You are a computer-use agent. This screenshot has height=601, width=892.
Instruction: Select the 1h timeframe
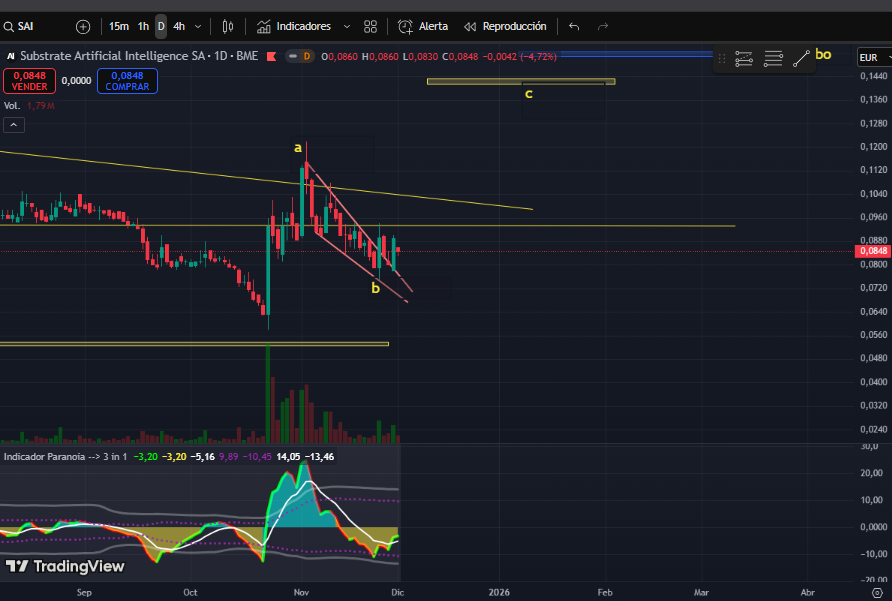coord(144,26)
